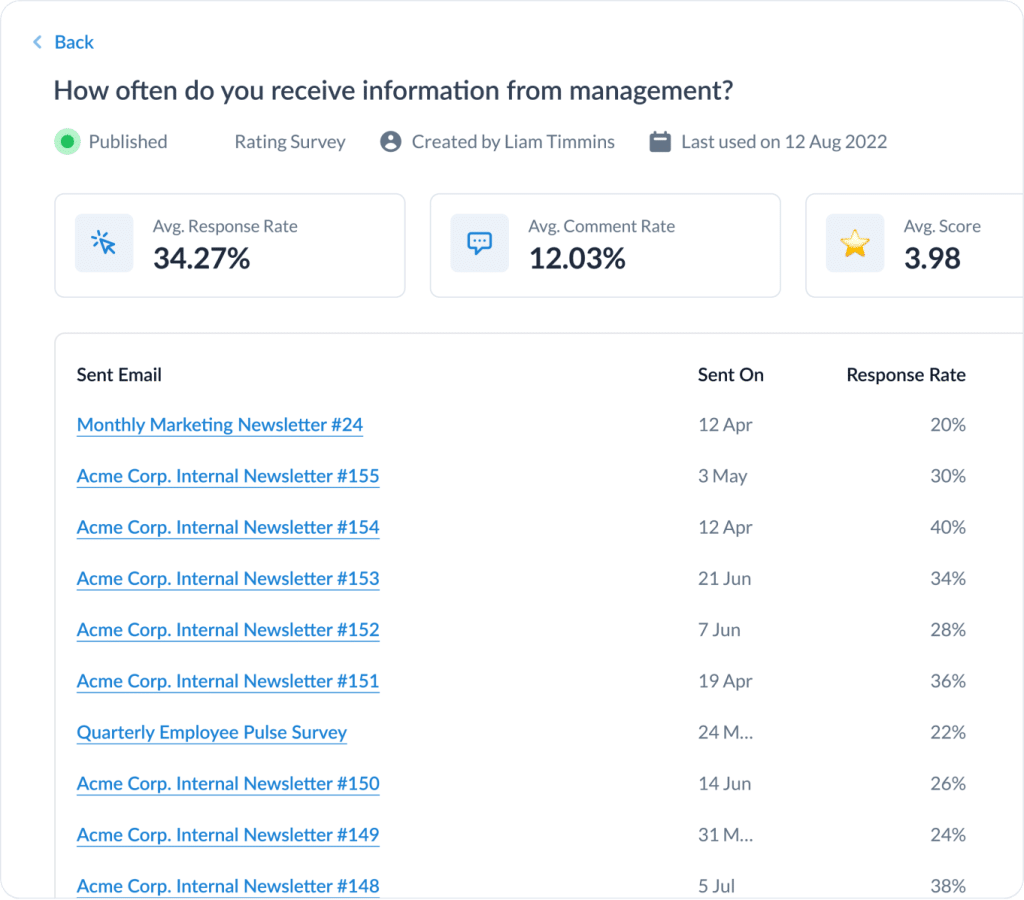Click the back chevron icon beside "Back"
Viewport: 1024px width, 900px height.
coord(35,42)
